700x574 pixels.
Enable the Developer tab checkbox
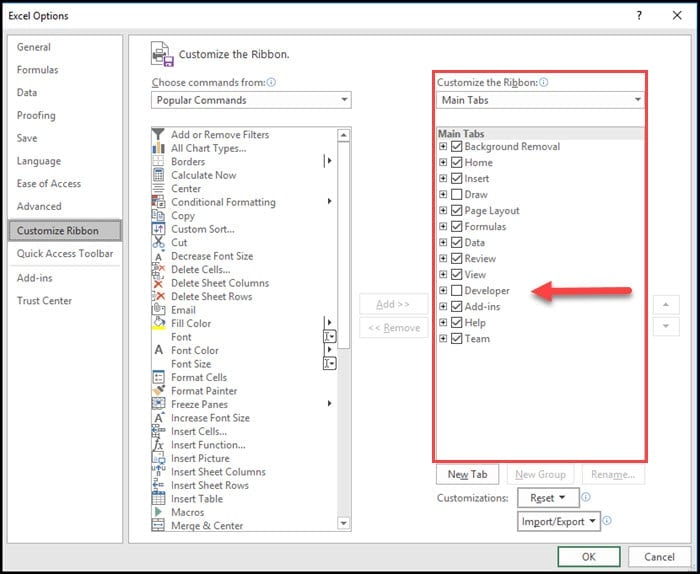click(456, 291)
